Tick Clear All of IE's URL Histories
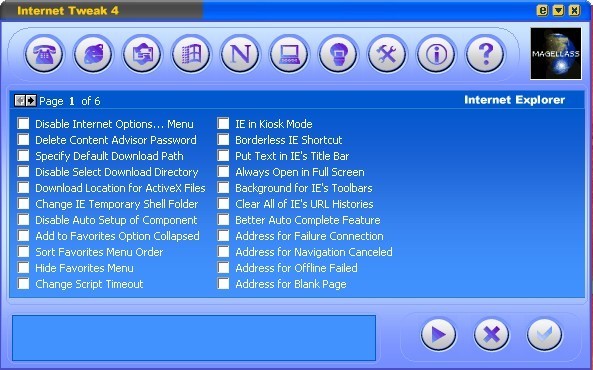The image size is (593, 370). pos(223,204)
